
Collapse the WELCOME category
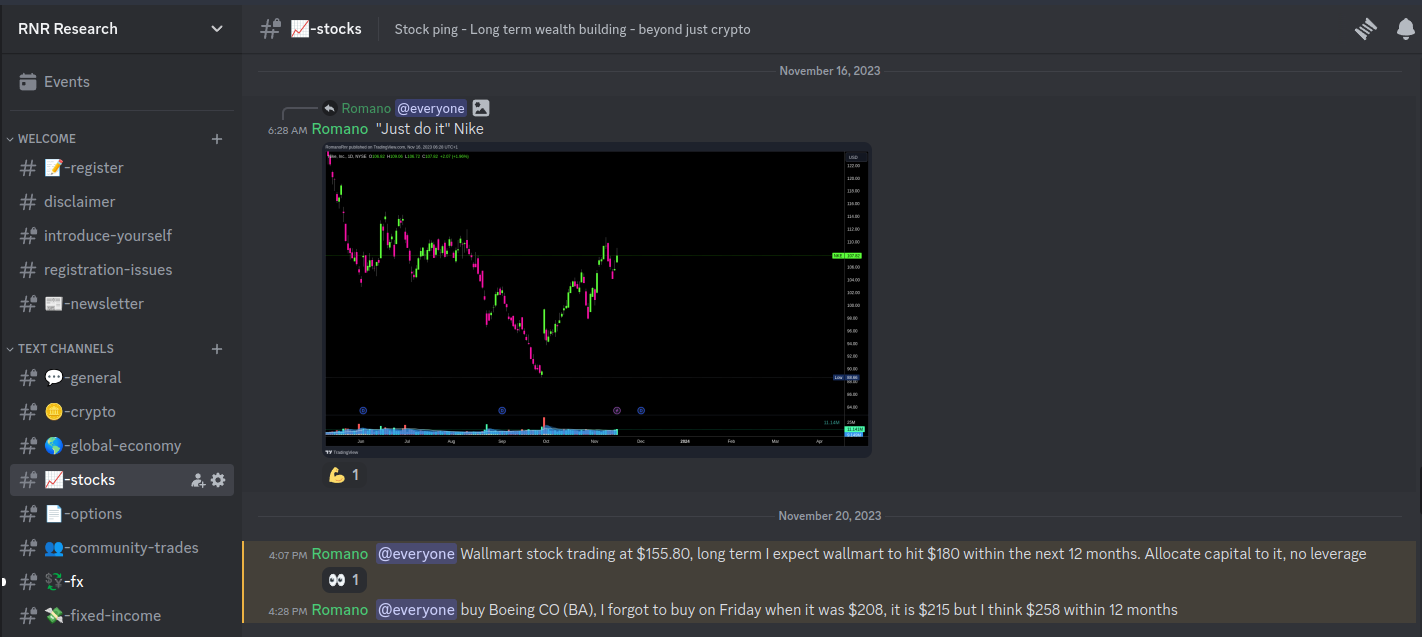[x=46, y=139]
